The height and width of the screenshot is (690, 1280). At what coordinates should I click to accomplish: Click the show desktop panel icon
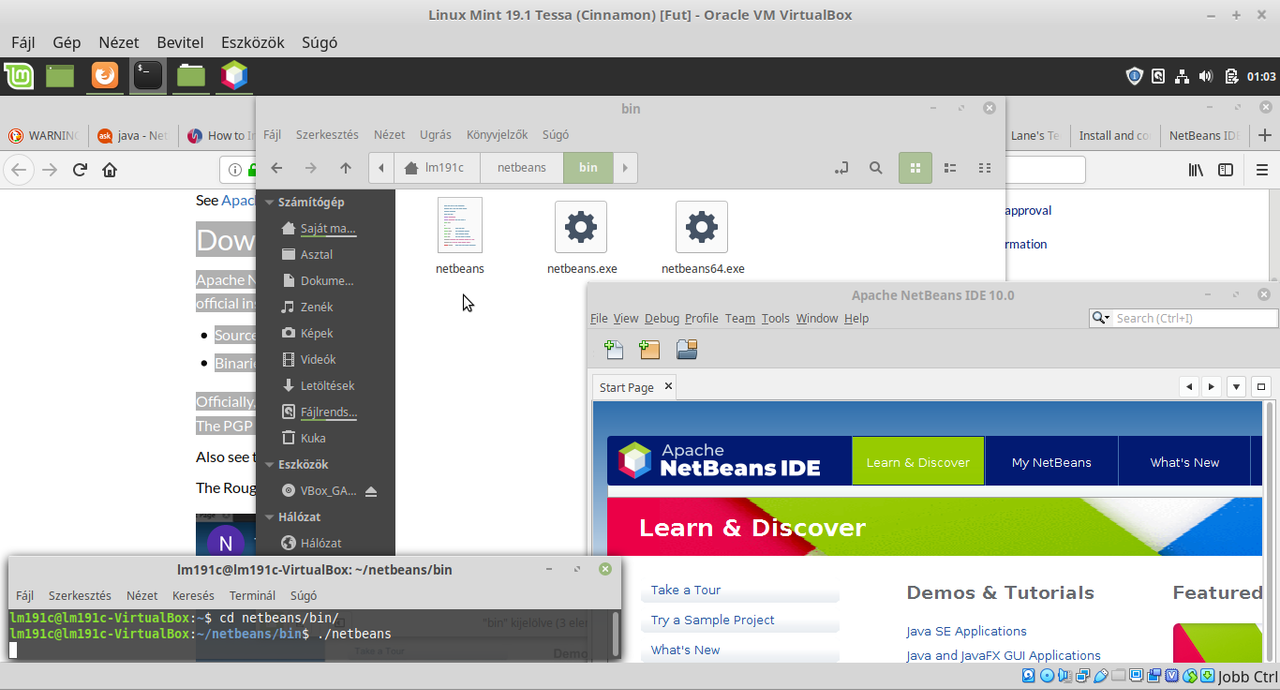[60, 75]
